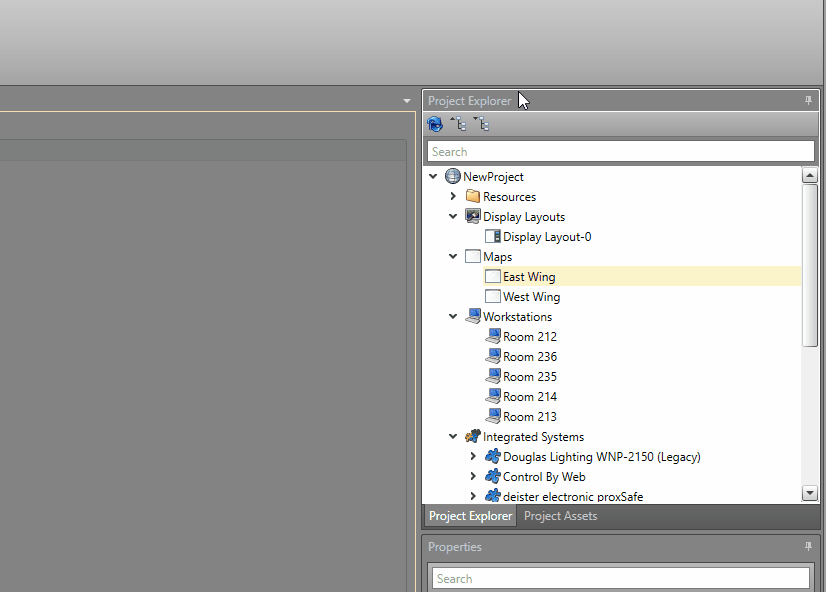Screen dimensions: 826x592
Task: Pin the Properties panel
Action: tap(809, 547)
